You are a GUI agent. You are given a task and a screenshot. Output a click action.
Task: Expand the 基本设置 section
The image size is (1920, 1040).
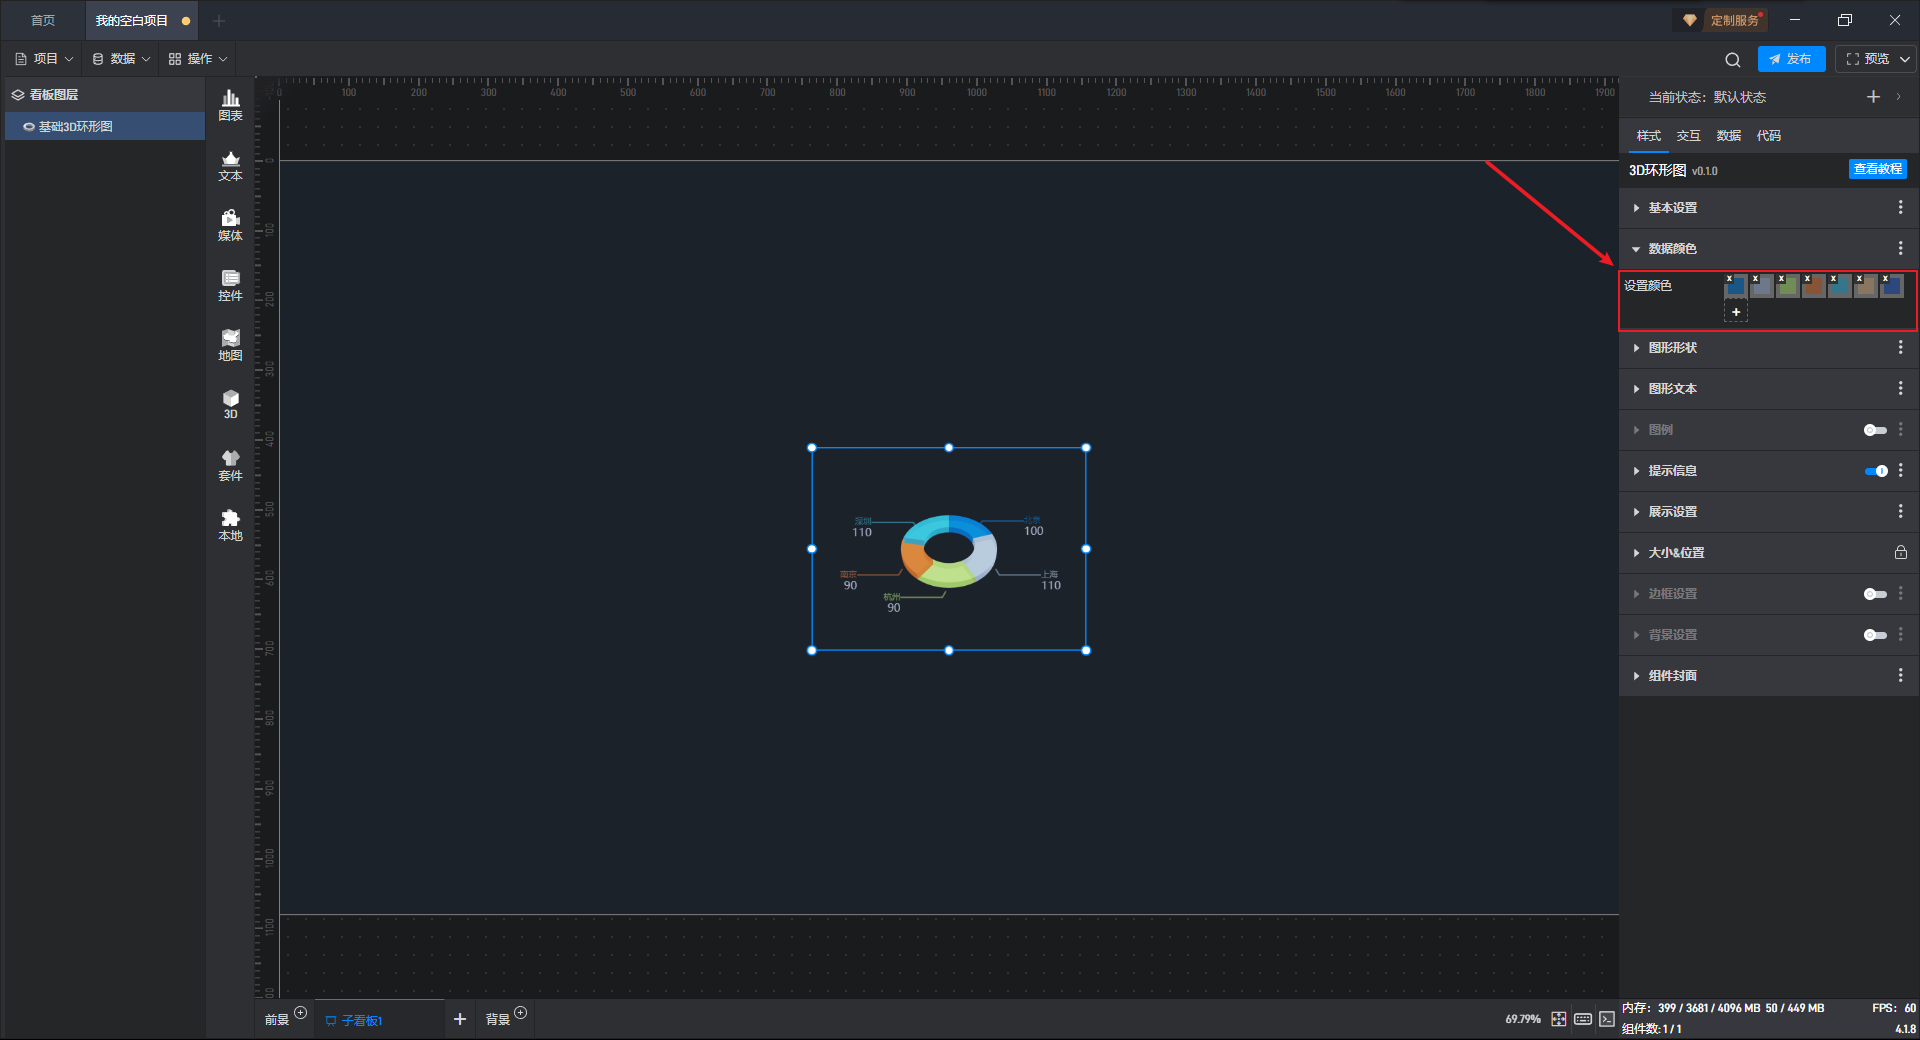pos(1672,208)
